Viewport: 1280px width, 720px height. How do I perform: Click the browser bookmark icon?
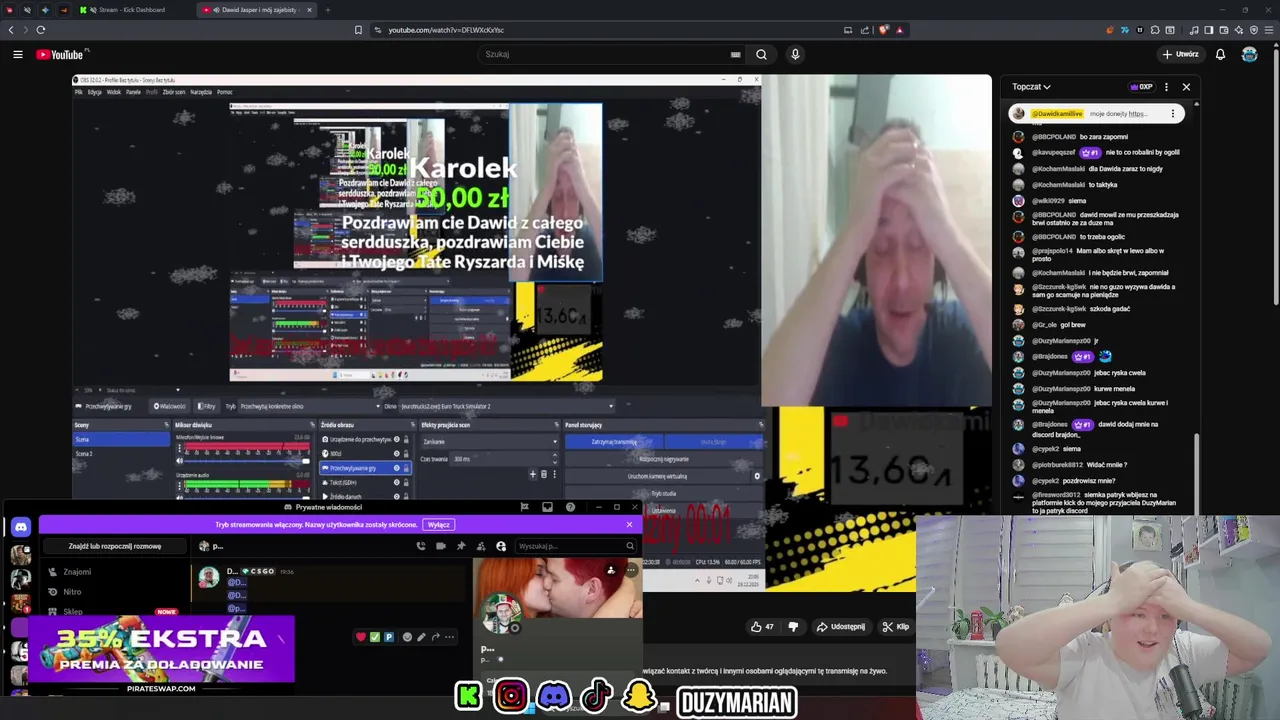click(358, 30)
